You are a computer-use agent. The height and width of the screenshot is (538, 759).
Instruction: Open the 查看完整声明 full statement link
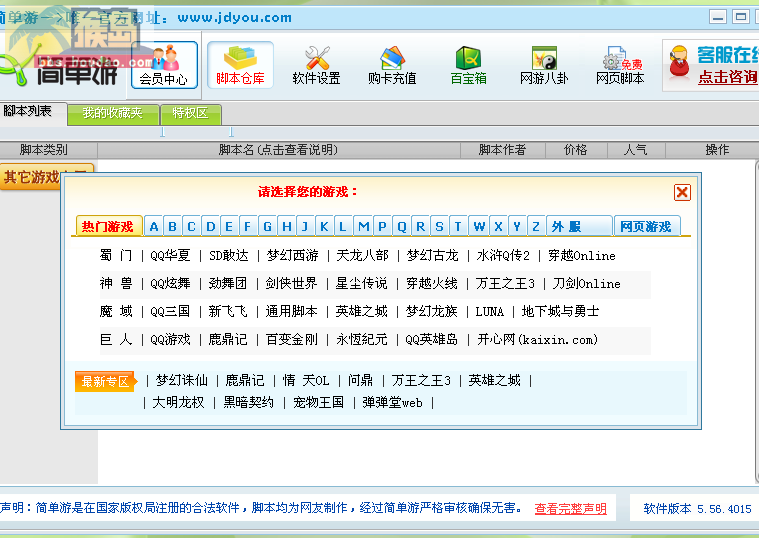(x=571, y=508)
